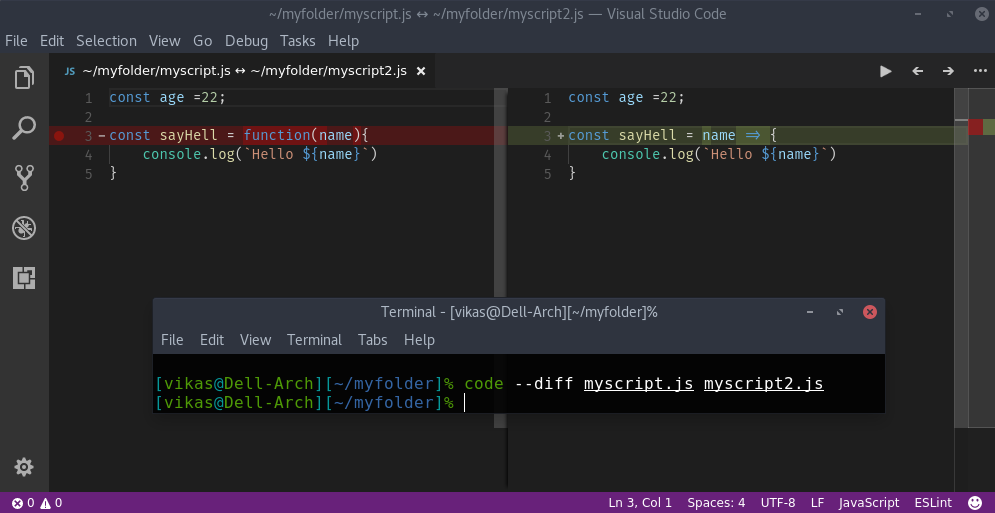This screenshot has width=995, height=513.
Task: Click the ESLint status item
Action: click(x=933, y=503)
